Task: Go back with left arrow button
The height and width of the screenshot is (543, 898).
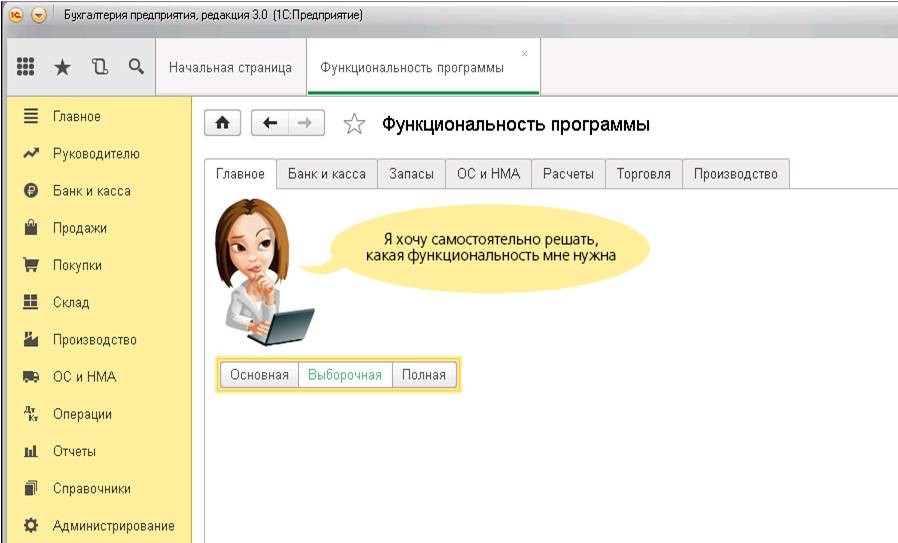Action: point(269,123)
